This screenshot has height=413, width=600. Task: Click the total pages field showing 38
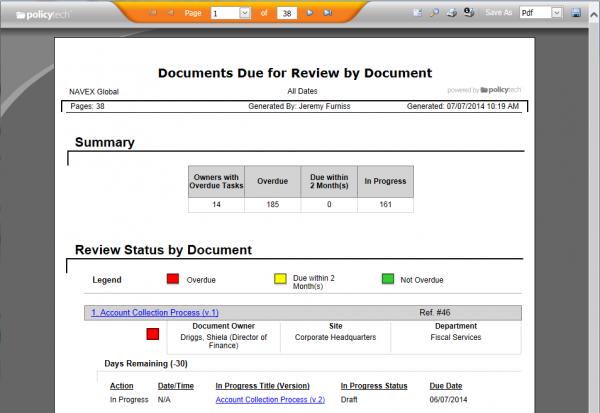(x=288, y=13)
